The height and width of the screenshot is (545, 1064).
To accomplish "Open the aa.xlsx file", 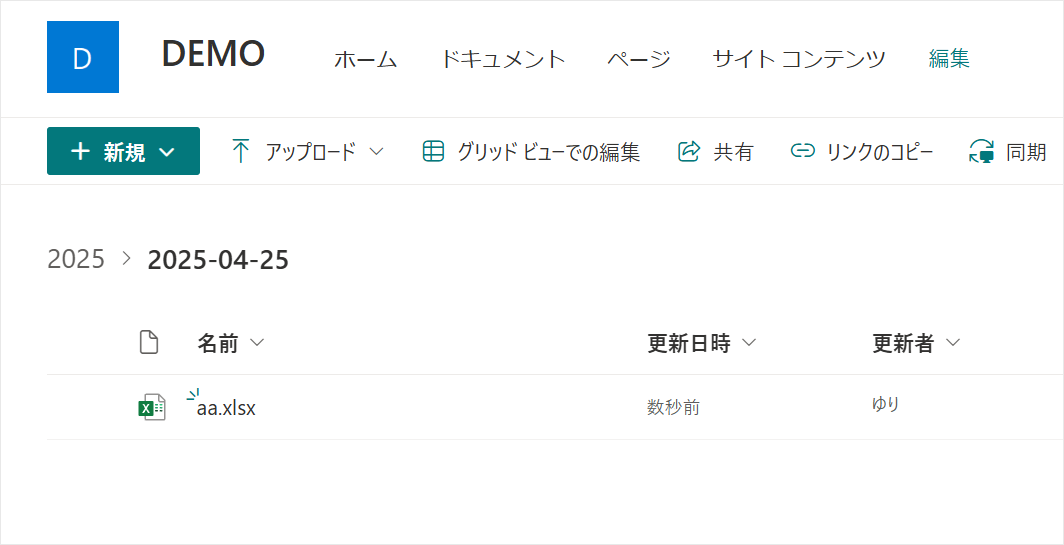I will pyautogui.click(x=227, y=408).
